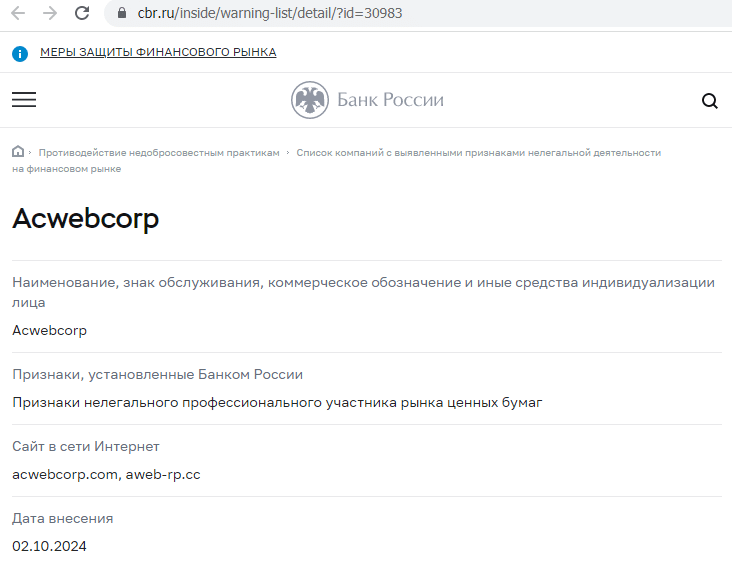Go back with the browser back arrow

pyautogui.click(x=18, y=13)
